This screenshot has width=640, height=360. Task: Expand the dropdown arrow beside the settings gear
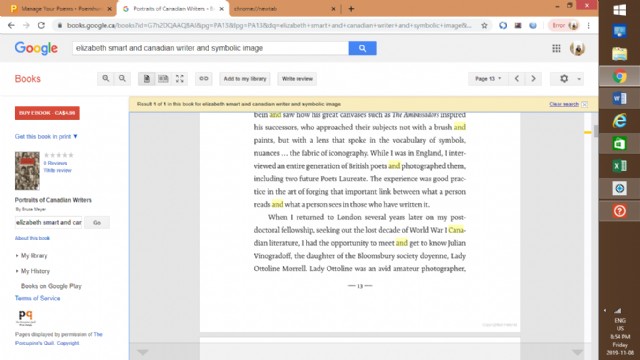tap(579, 79)
